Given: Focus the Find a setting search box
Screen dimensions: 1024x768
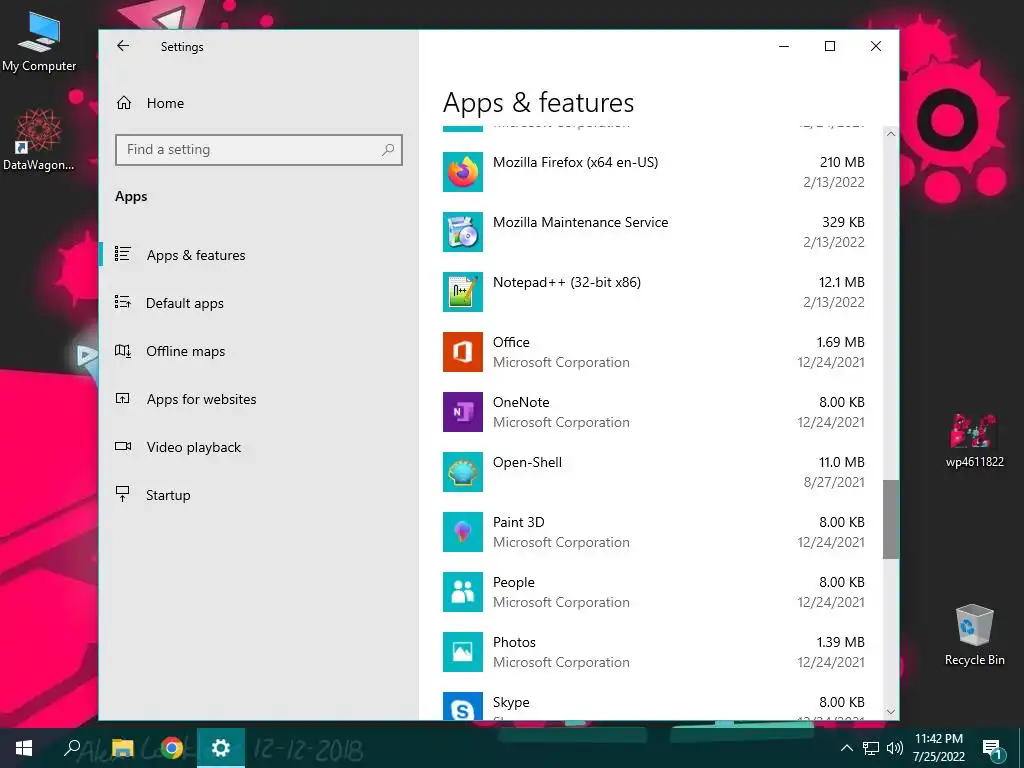Looking at the screenshot, I should [x=259, y=150].
